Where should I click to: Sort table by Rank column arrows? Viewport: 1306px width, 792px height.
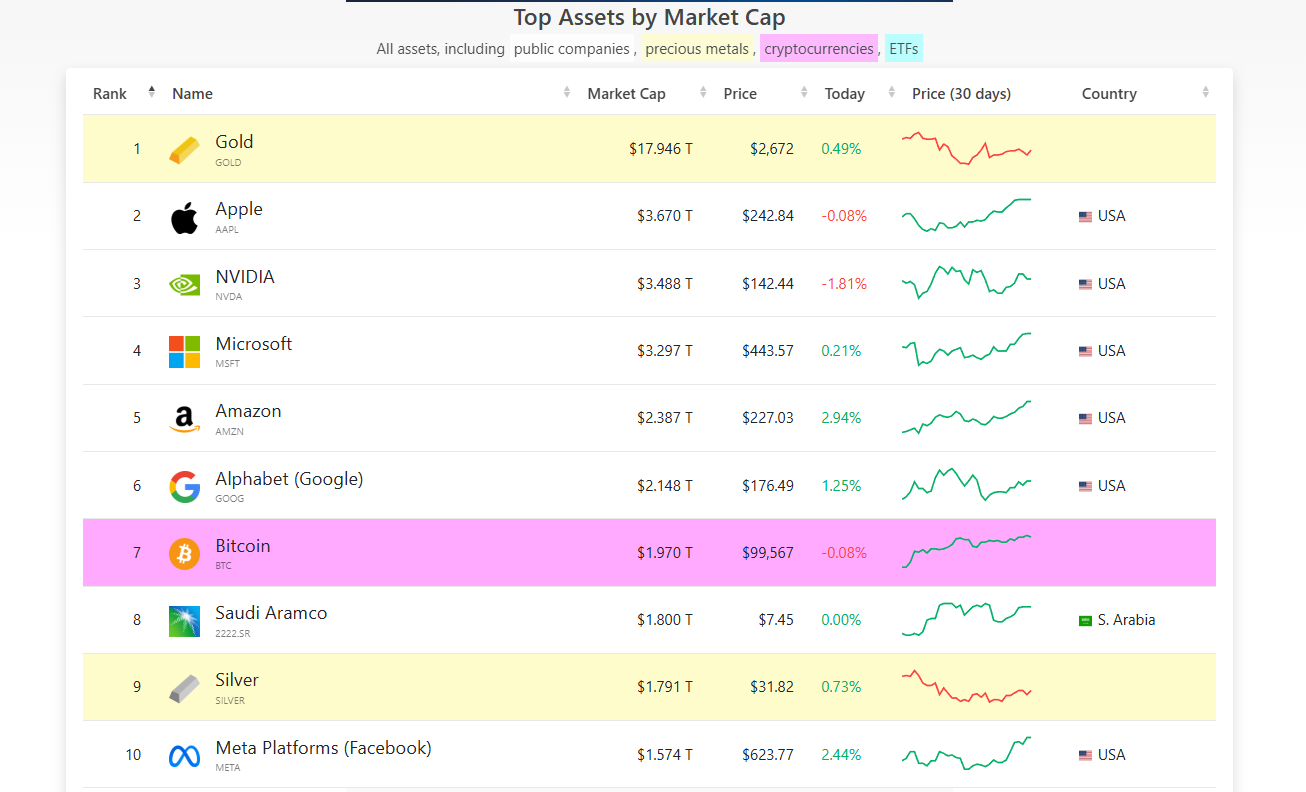point(152,92)
